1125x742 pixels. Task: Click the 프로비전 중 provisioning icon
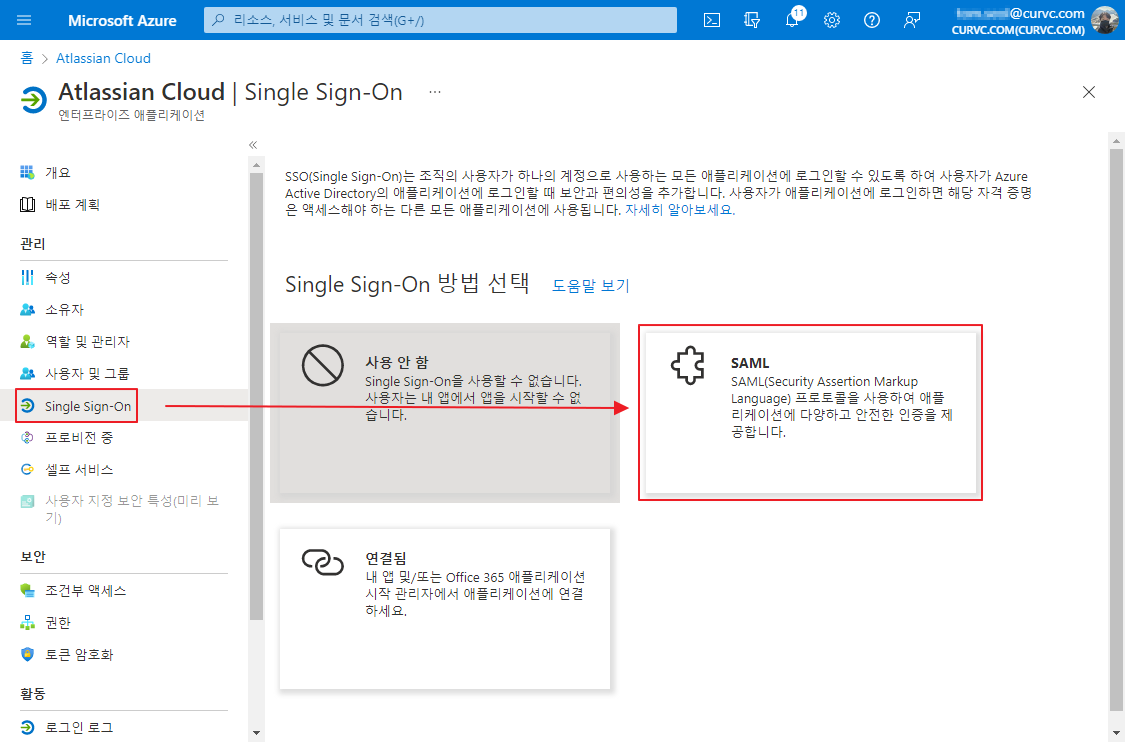tap(27, 437)
